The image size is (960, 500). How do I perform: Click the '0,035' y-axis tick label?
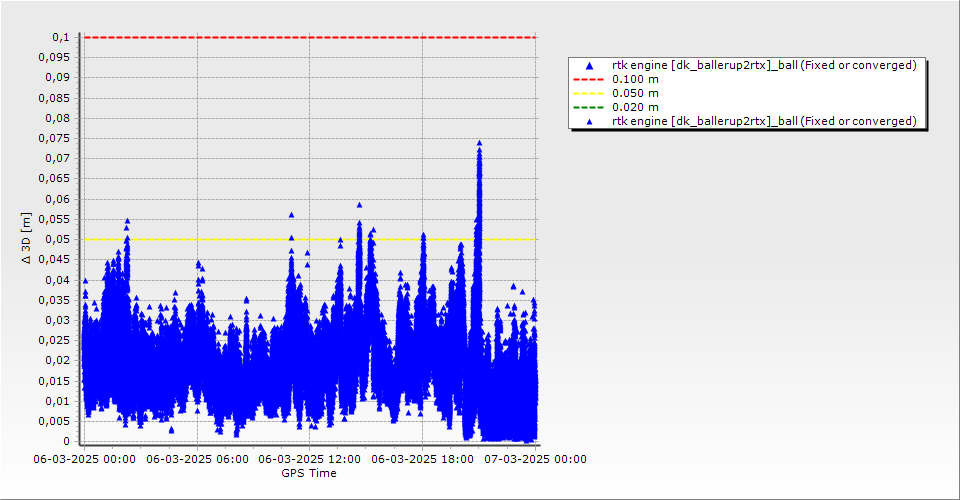[54, 300]
